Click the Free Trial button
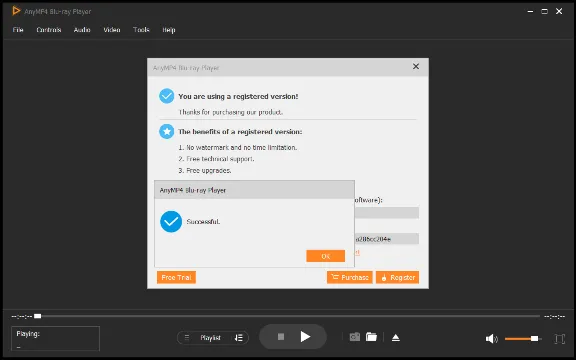This screenshot has height=360, width=576. coord(176,277)
